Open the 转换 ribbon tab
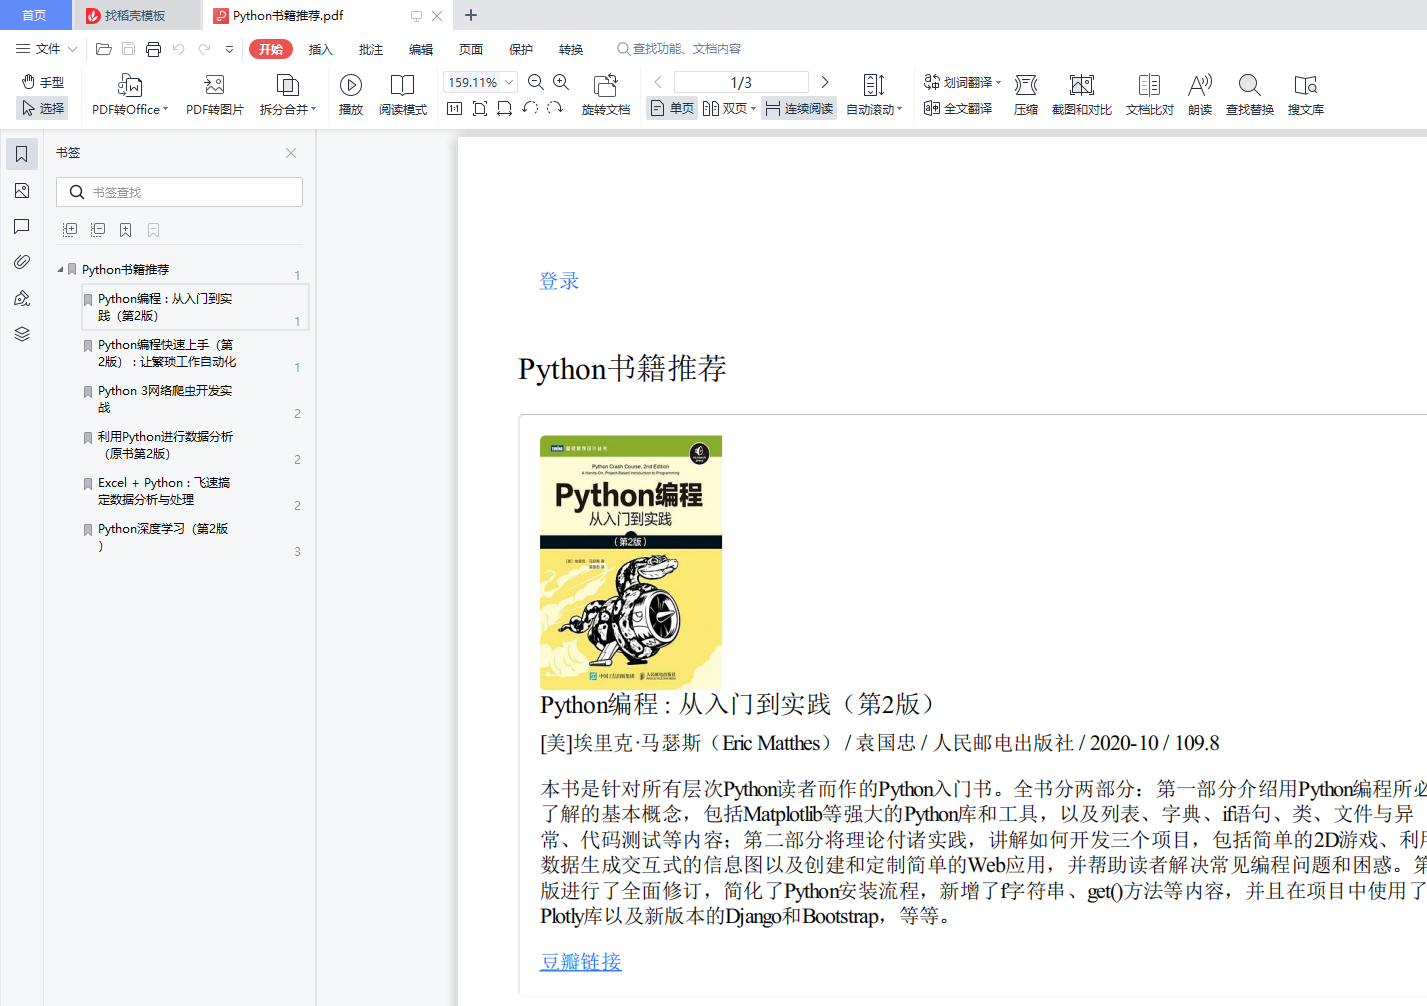The image size is (1427, 1006). tap(571, 49)
